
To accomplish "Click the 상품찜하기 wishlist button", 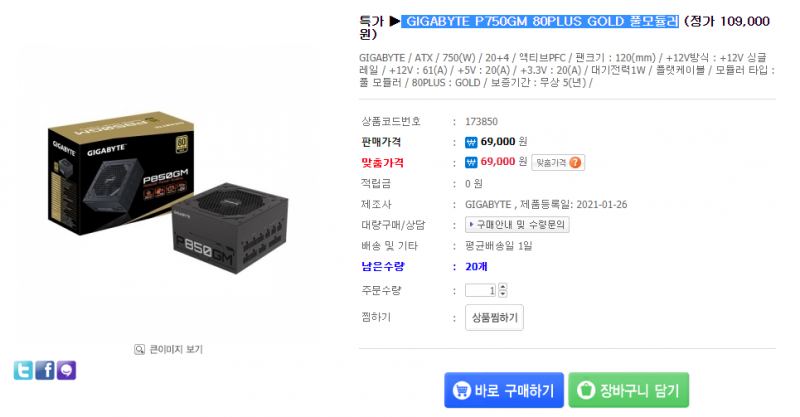I will (x=494, y=317).
